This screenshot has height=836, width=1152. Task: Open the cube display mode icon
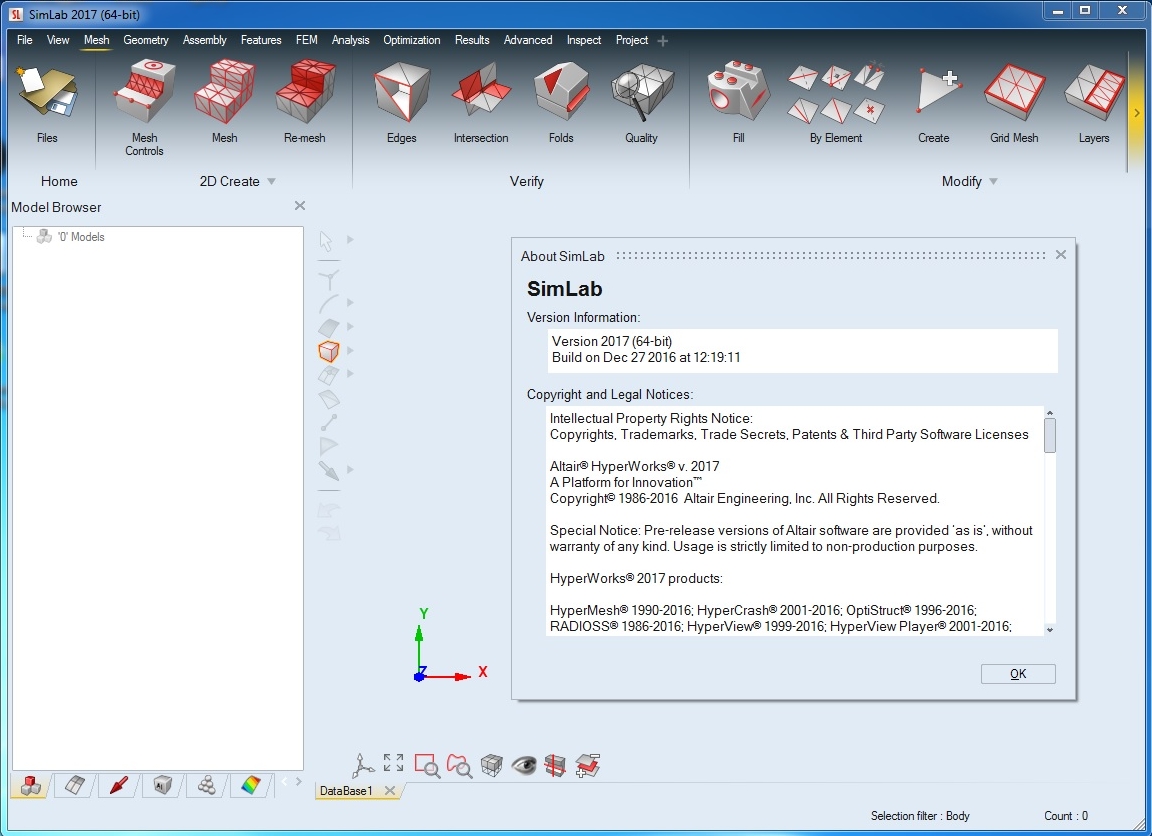point(492,765)
